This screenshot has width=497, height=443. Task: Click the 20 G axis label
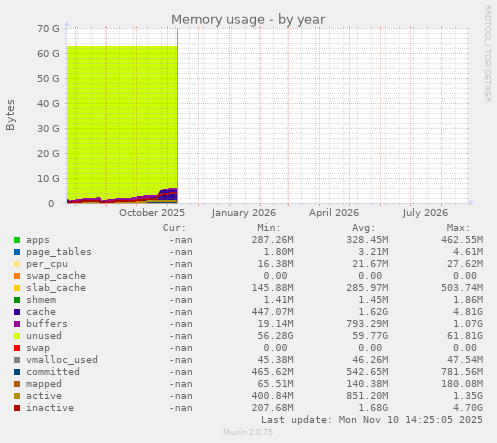(x=48, y=154)
